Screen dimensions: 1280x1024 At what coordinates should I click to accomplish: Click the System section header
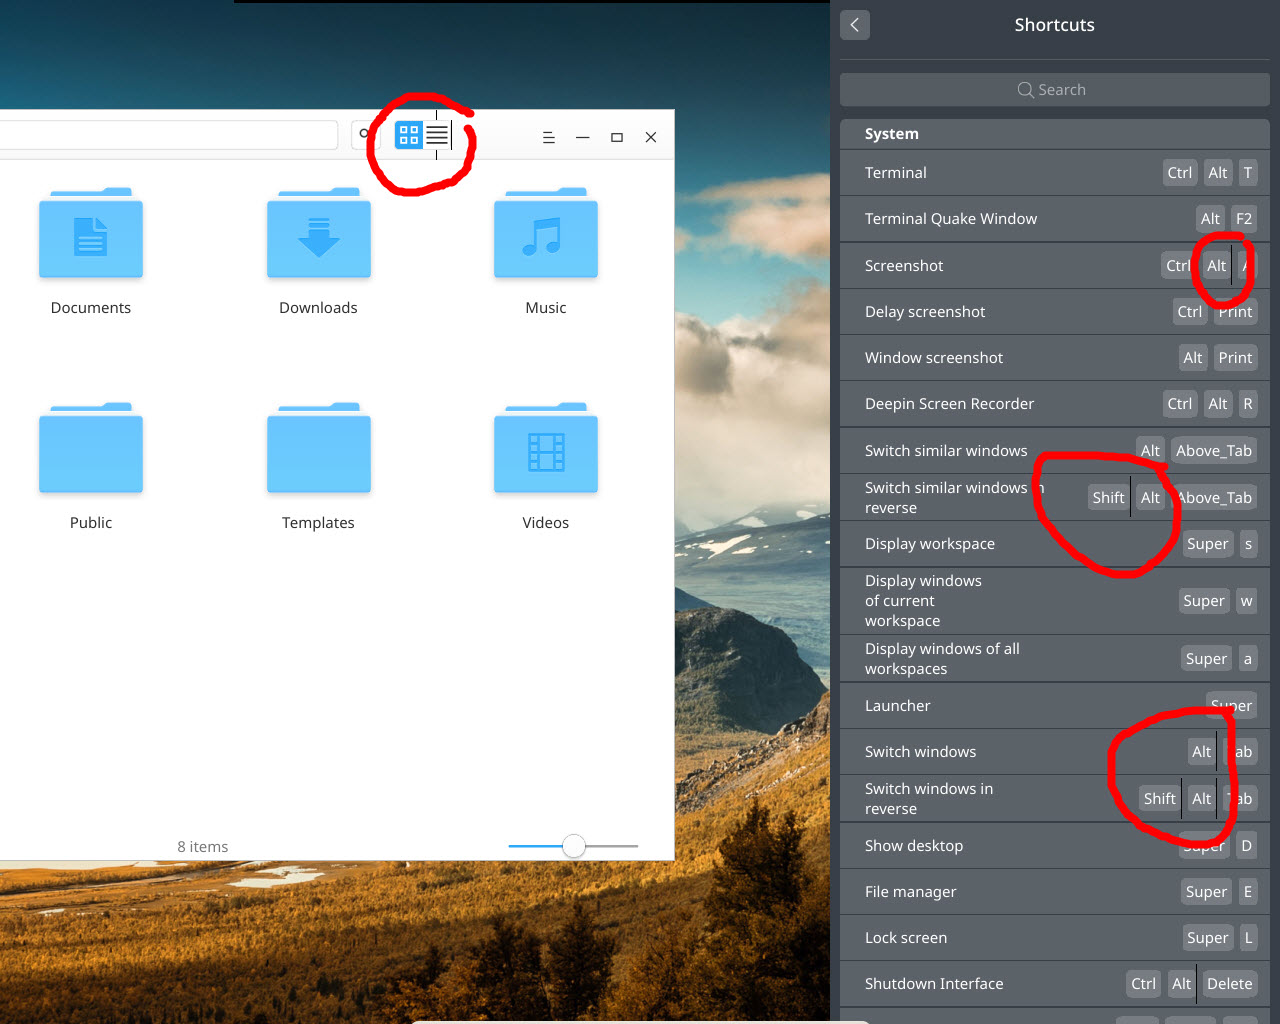pos(1055,134)
